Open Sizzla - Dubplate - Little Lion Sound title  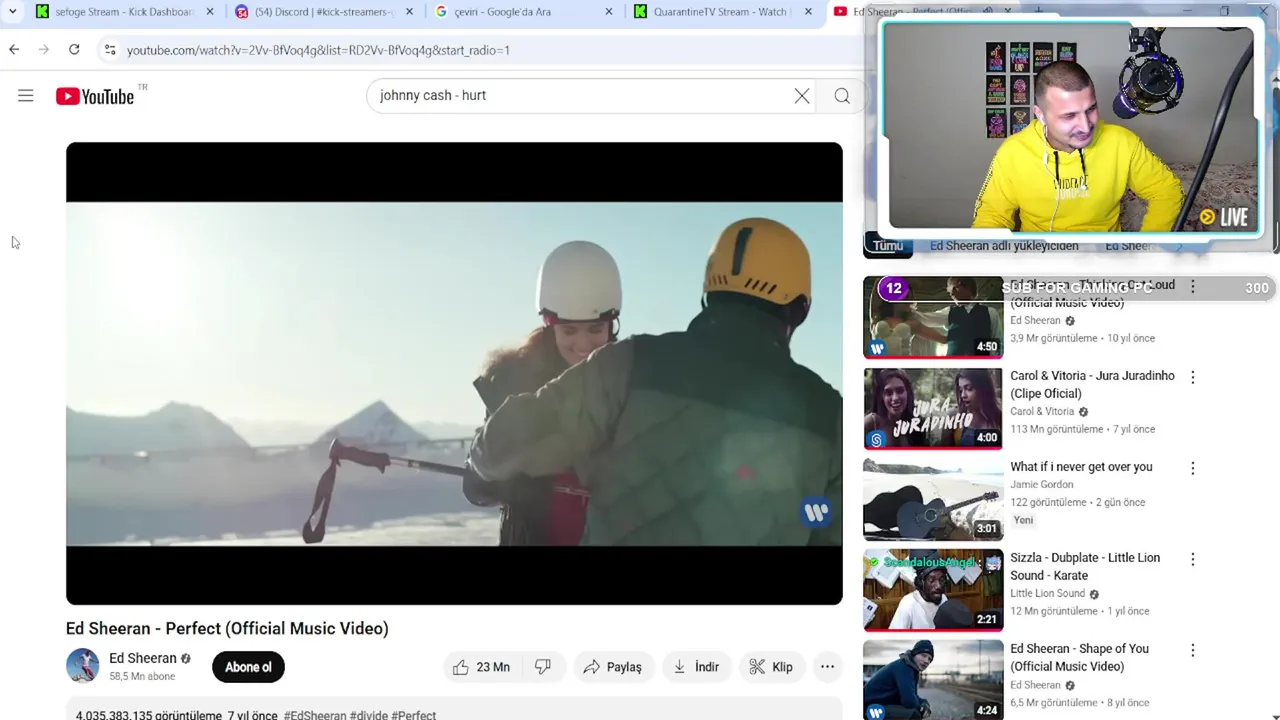(x=1085, y=567)
